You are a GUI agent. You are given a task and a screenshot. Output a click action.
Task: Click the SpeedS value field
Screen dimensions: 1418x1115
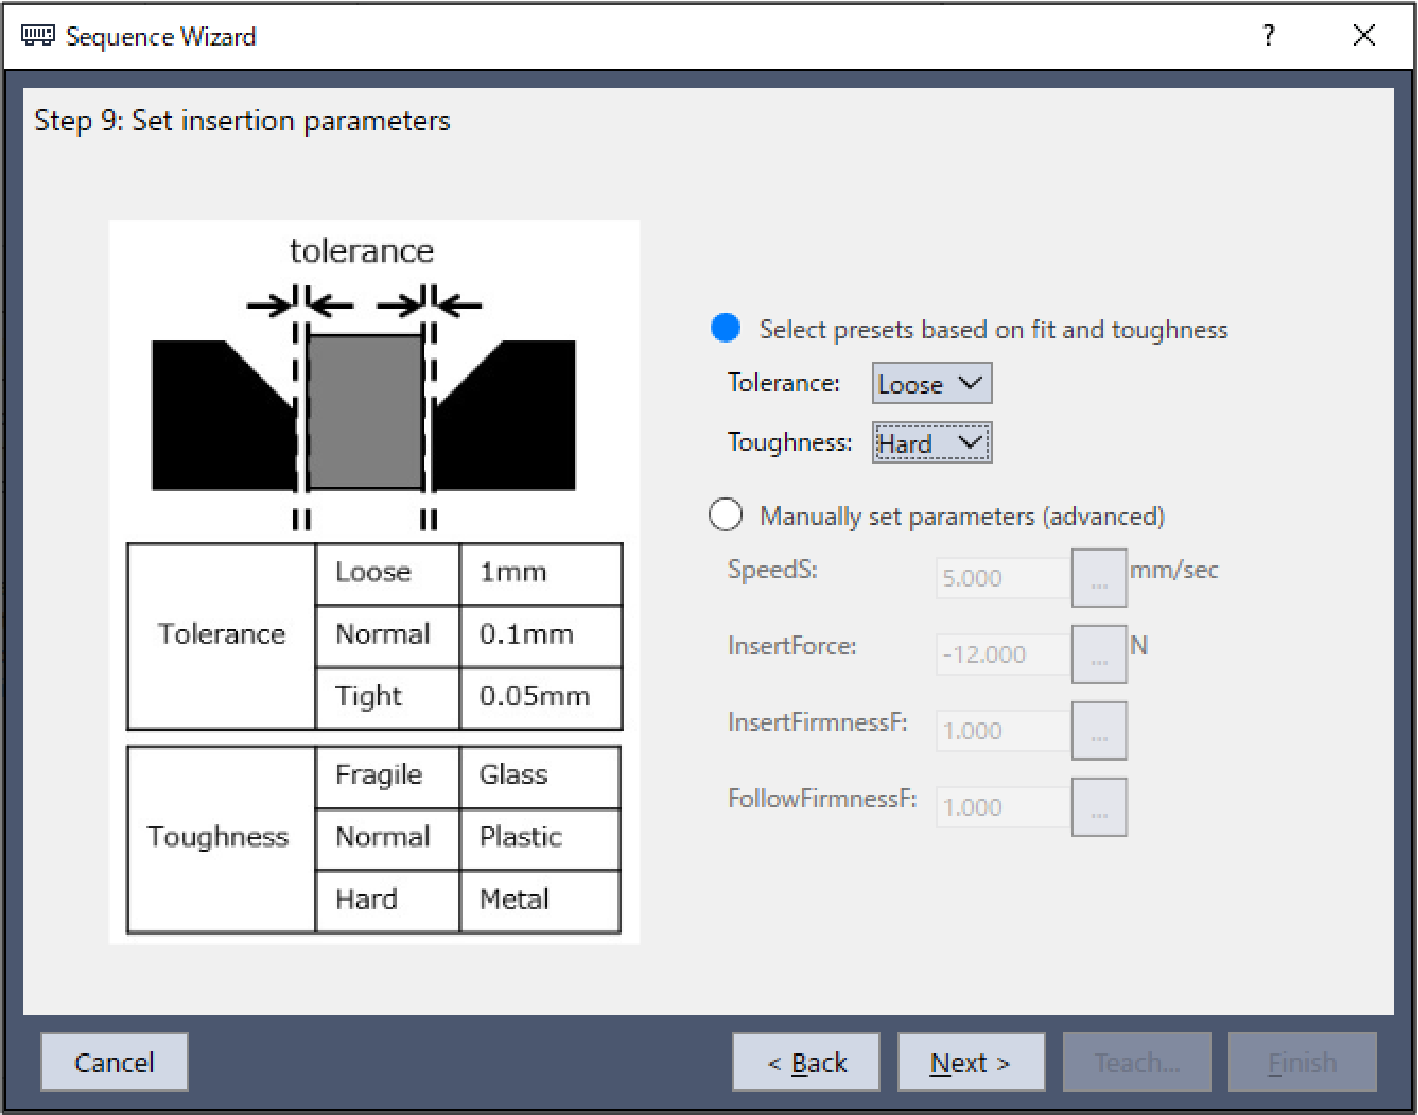1002,579
